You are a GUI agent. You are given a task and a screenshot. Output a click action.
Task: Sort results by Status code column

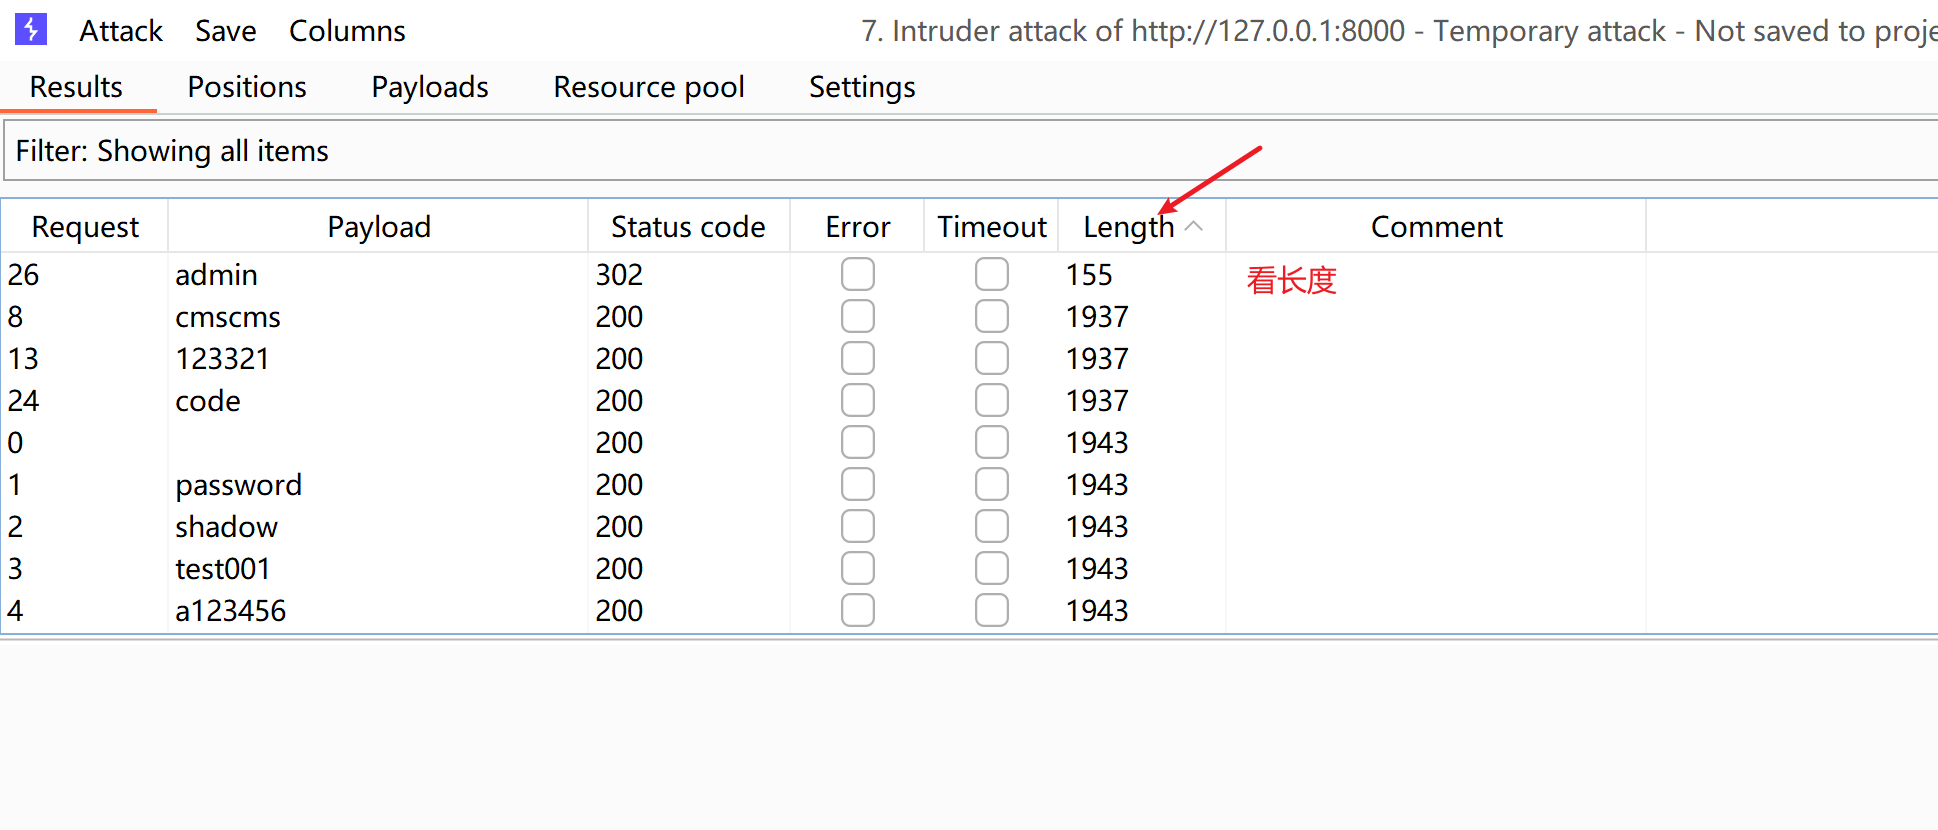click(x=688, y=227)
